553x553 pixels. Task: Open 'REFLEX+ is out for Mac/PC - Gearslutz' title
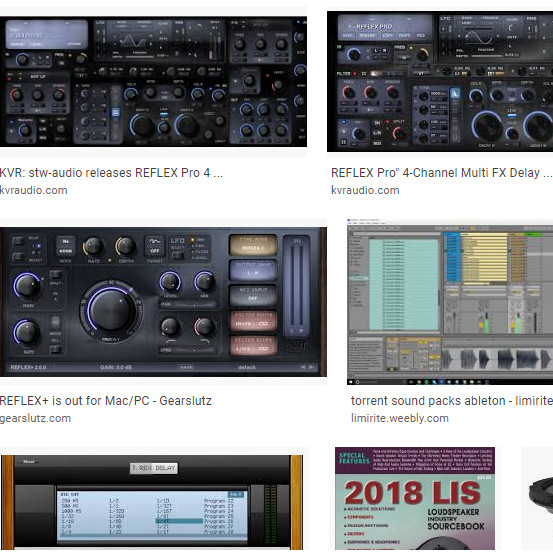tap(106, 401)
